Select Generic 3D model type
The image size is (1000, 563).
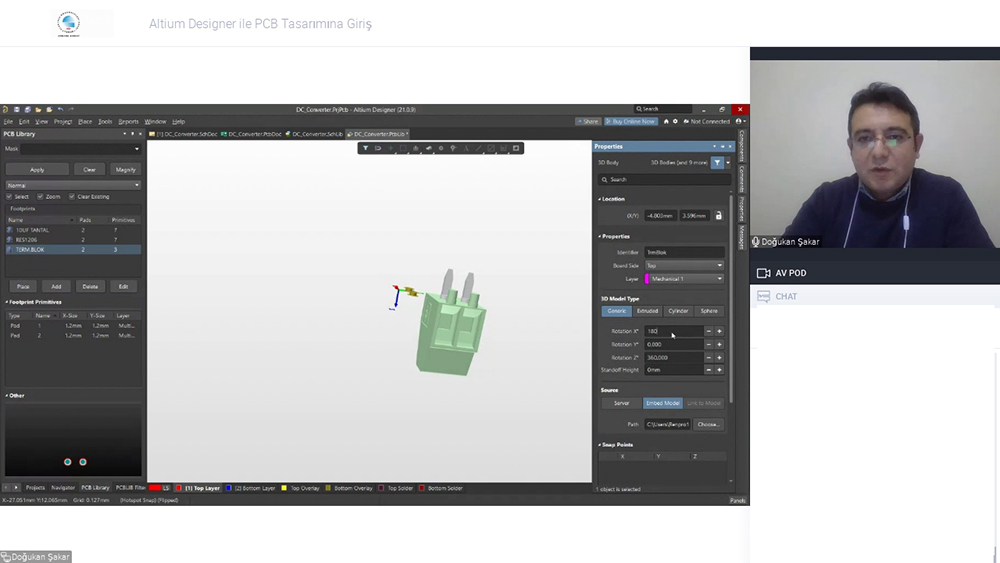coord(617,311)
